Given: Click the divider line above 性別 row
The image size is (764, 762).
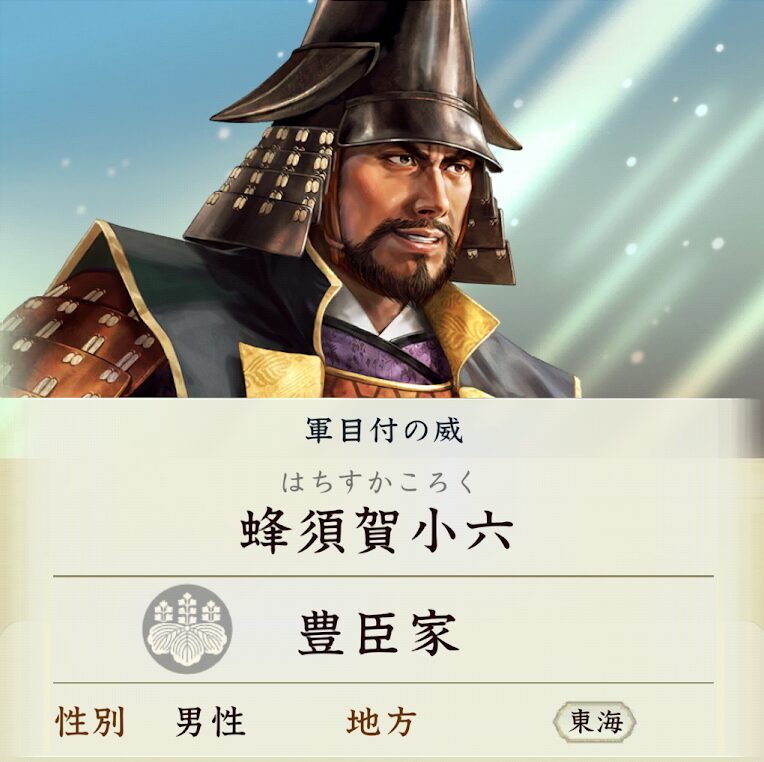Looking at the screenshot, I should click(x=383, y=683).
